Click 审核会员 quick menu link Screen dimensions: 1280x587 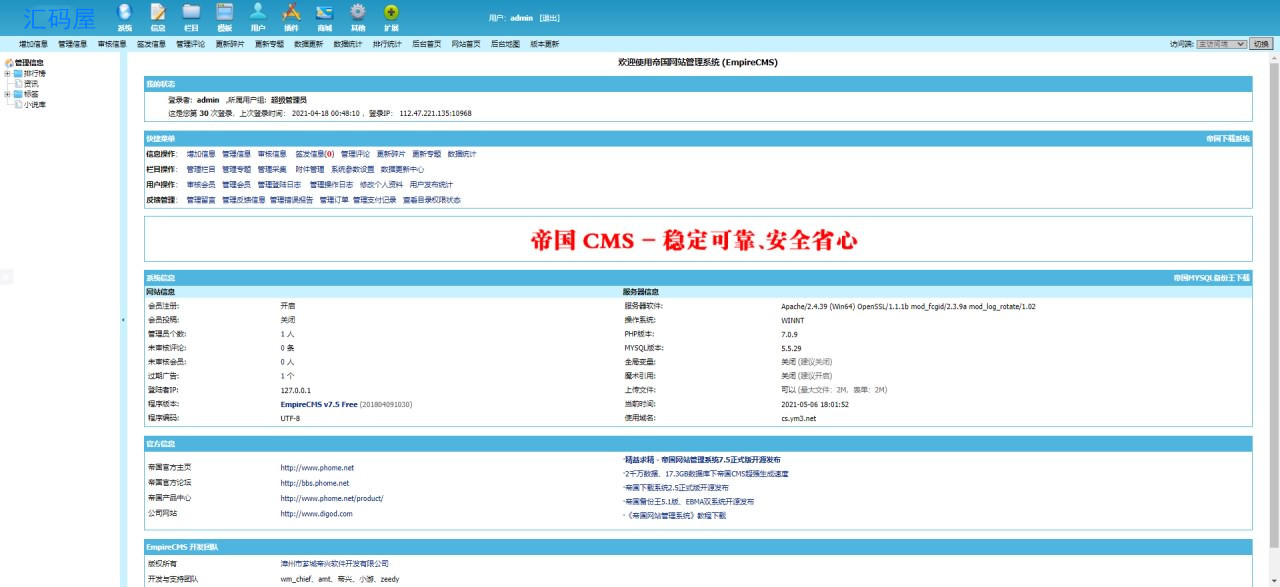pyautogui.click(x=201, y=184)
